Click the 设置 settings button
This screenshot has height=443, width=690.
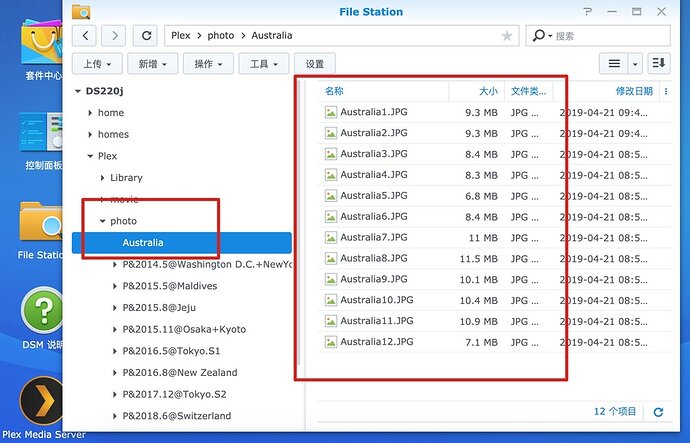[315, 64]
